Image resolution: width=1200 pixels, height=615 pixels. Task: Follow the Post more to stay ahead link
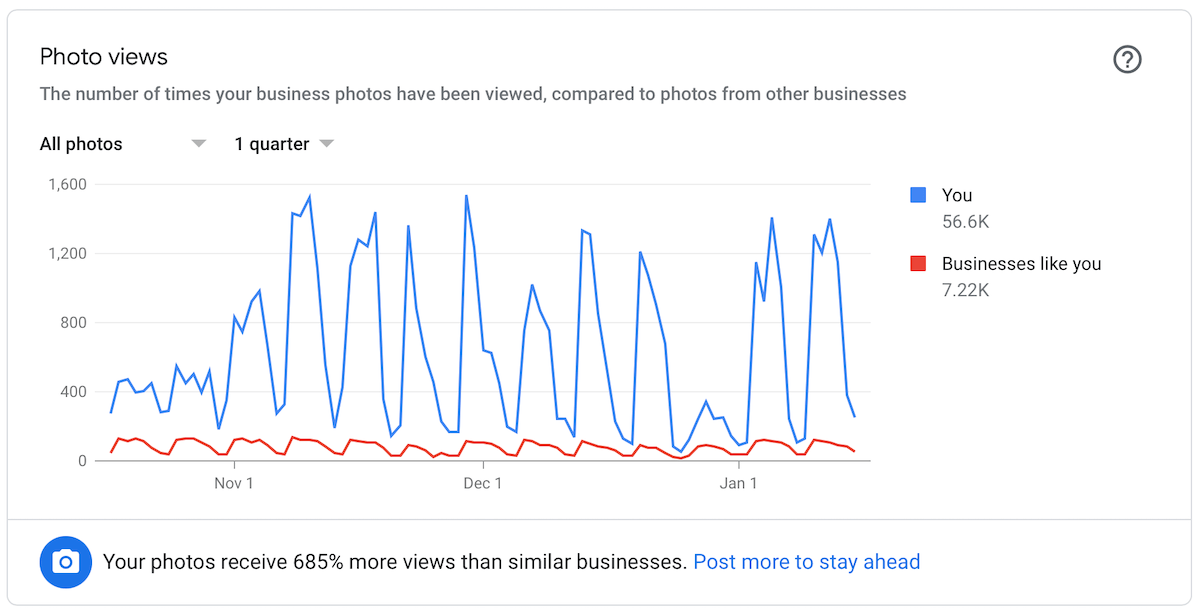tap(807, 562)
